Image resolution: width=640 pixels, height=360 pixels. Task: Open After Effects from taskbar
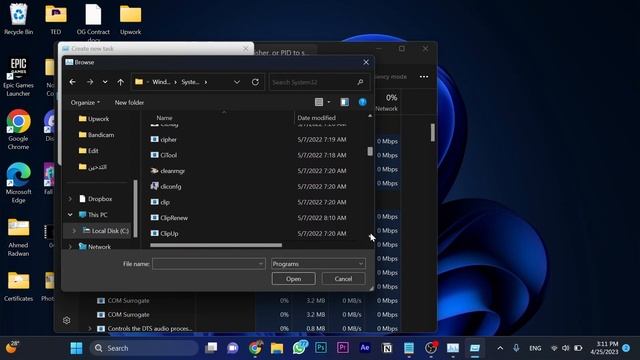tap(365, 348)
